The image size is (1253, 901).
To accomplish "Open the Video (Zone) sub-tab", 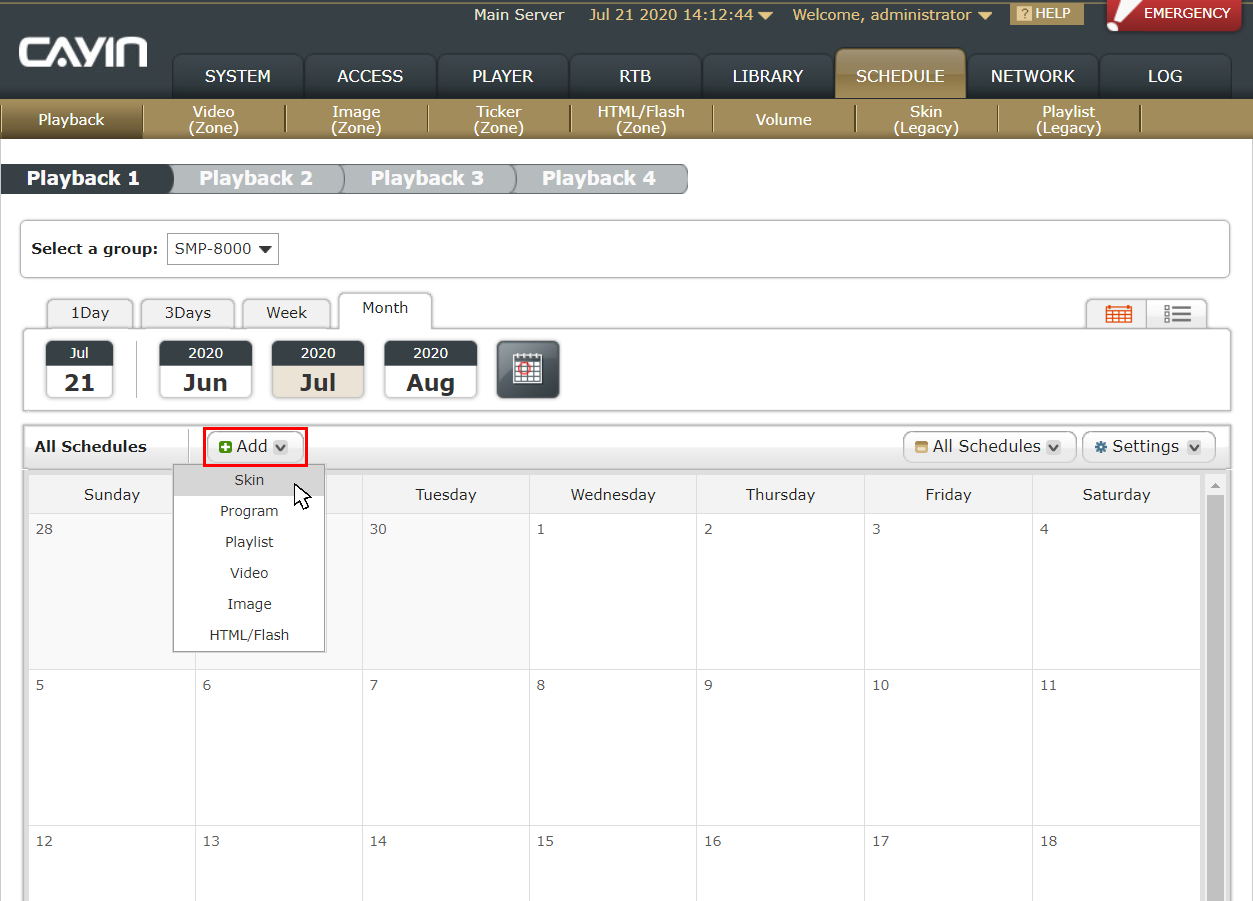I will pyautogui.click(x=214, y=120).
